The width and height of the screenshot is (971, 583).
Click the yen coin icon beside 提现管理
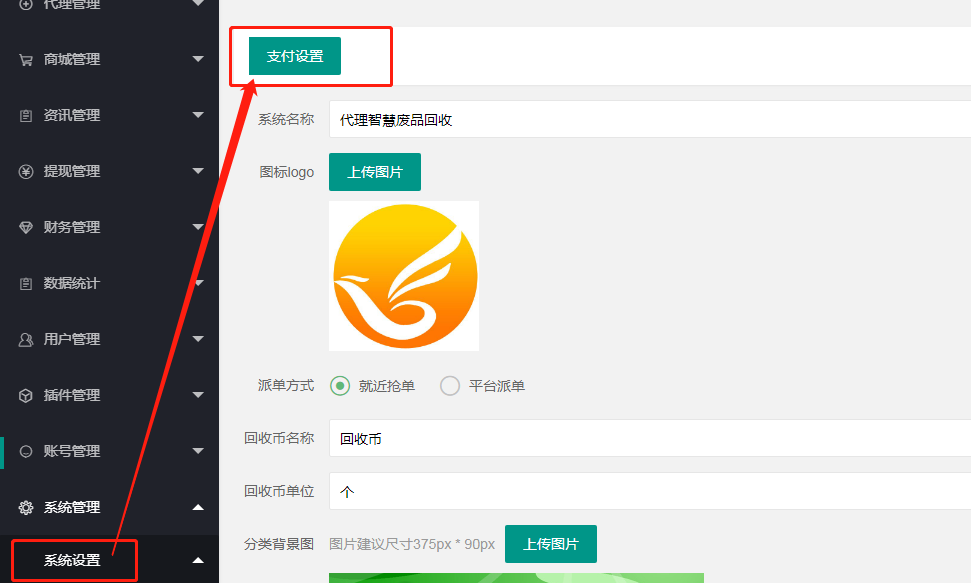[x=25, y=172]
